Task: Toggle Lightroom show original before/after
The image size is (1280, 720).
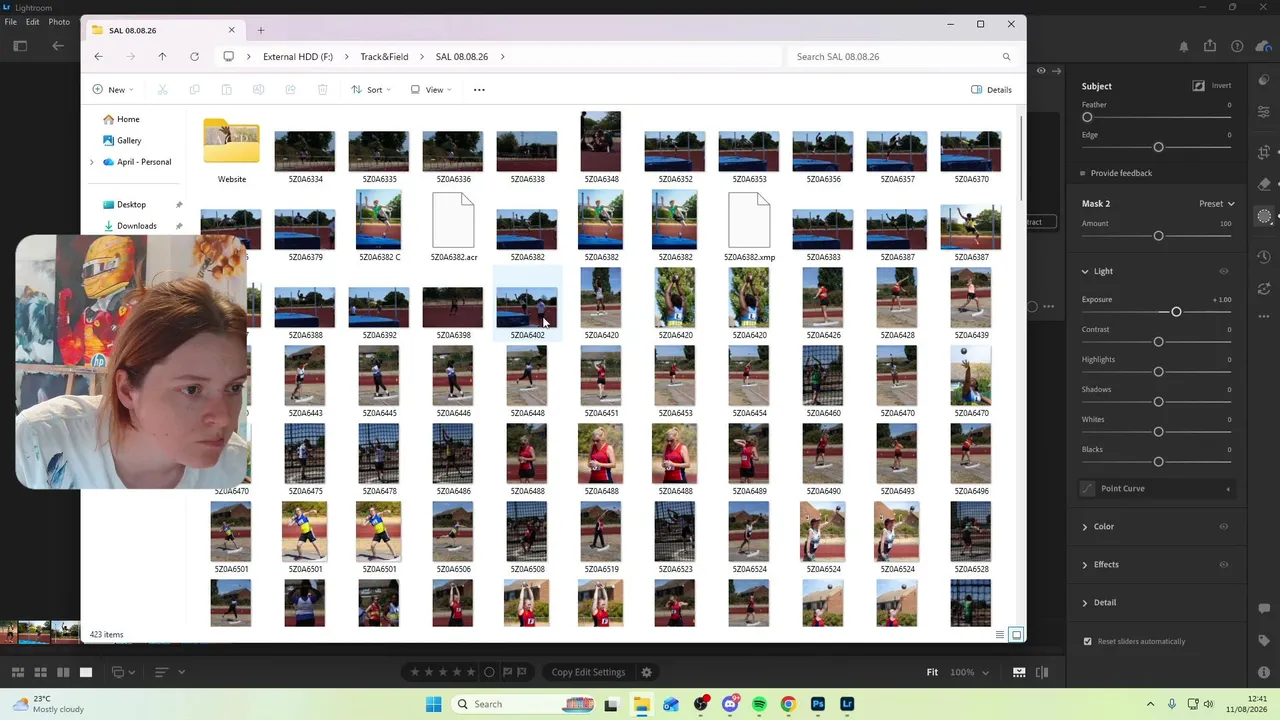Action: [x=1041, y=672]
